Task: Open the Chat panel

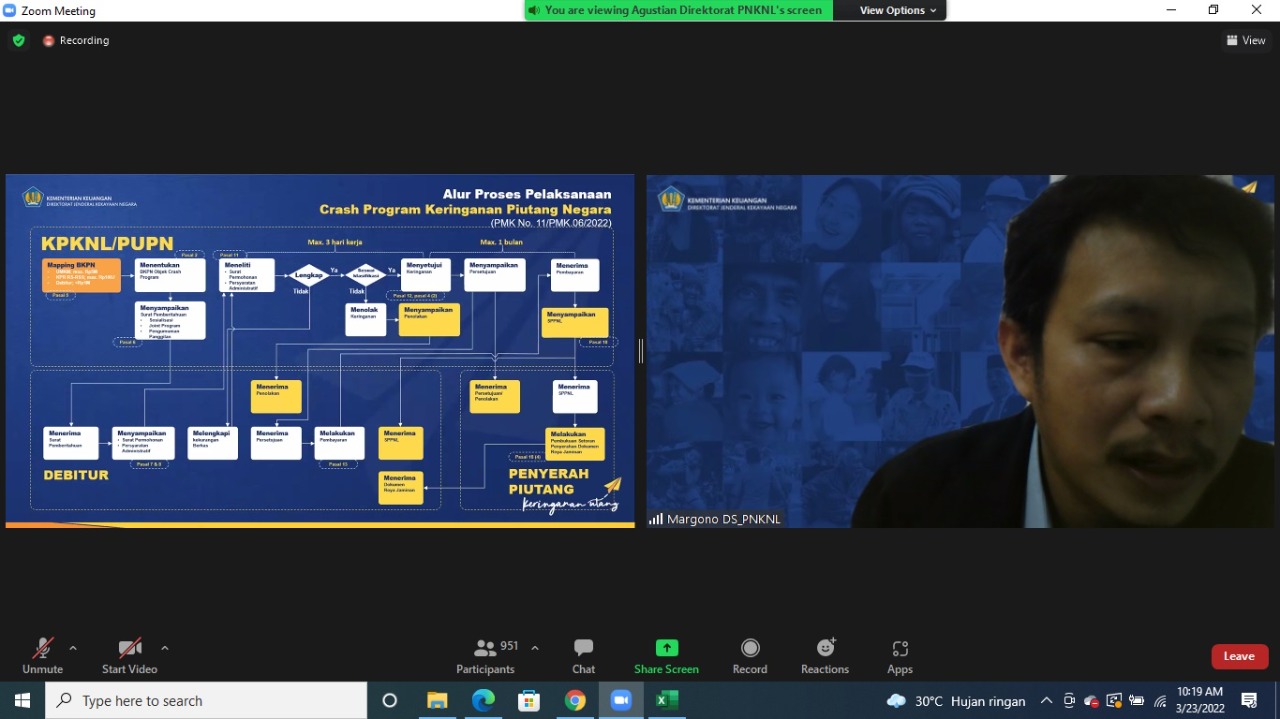Action: [x=583, y=655]
